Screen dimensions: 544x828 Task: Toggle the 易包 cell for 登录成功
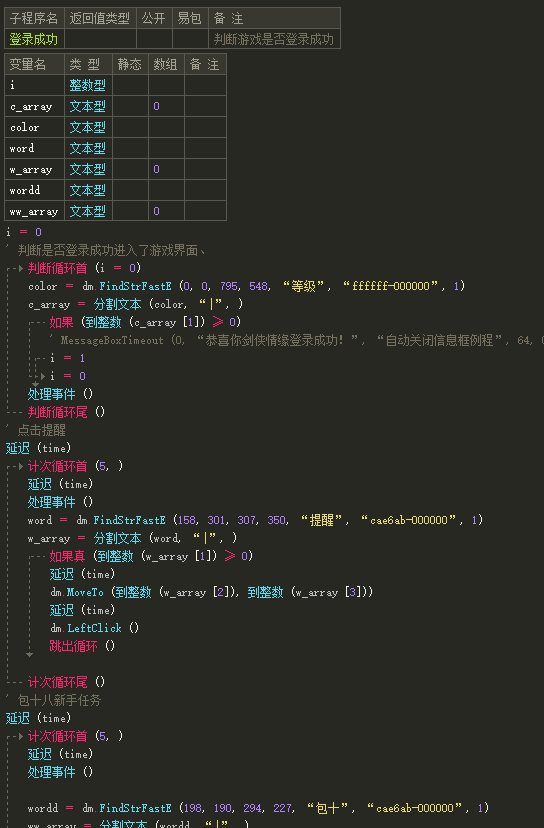point(190,39)
